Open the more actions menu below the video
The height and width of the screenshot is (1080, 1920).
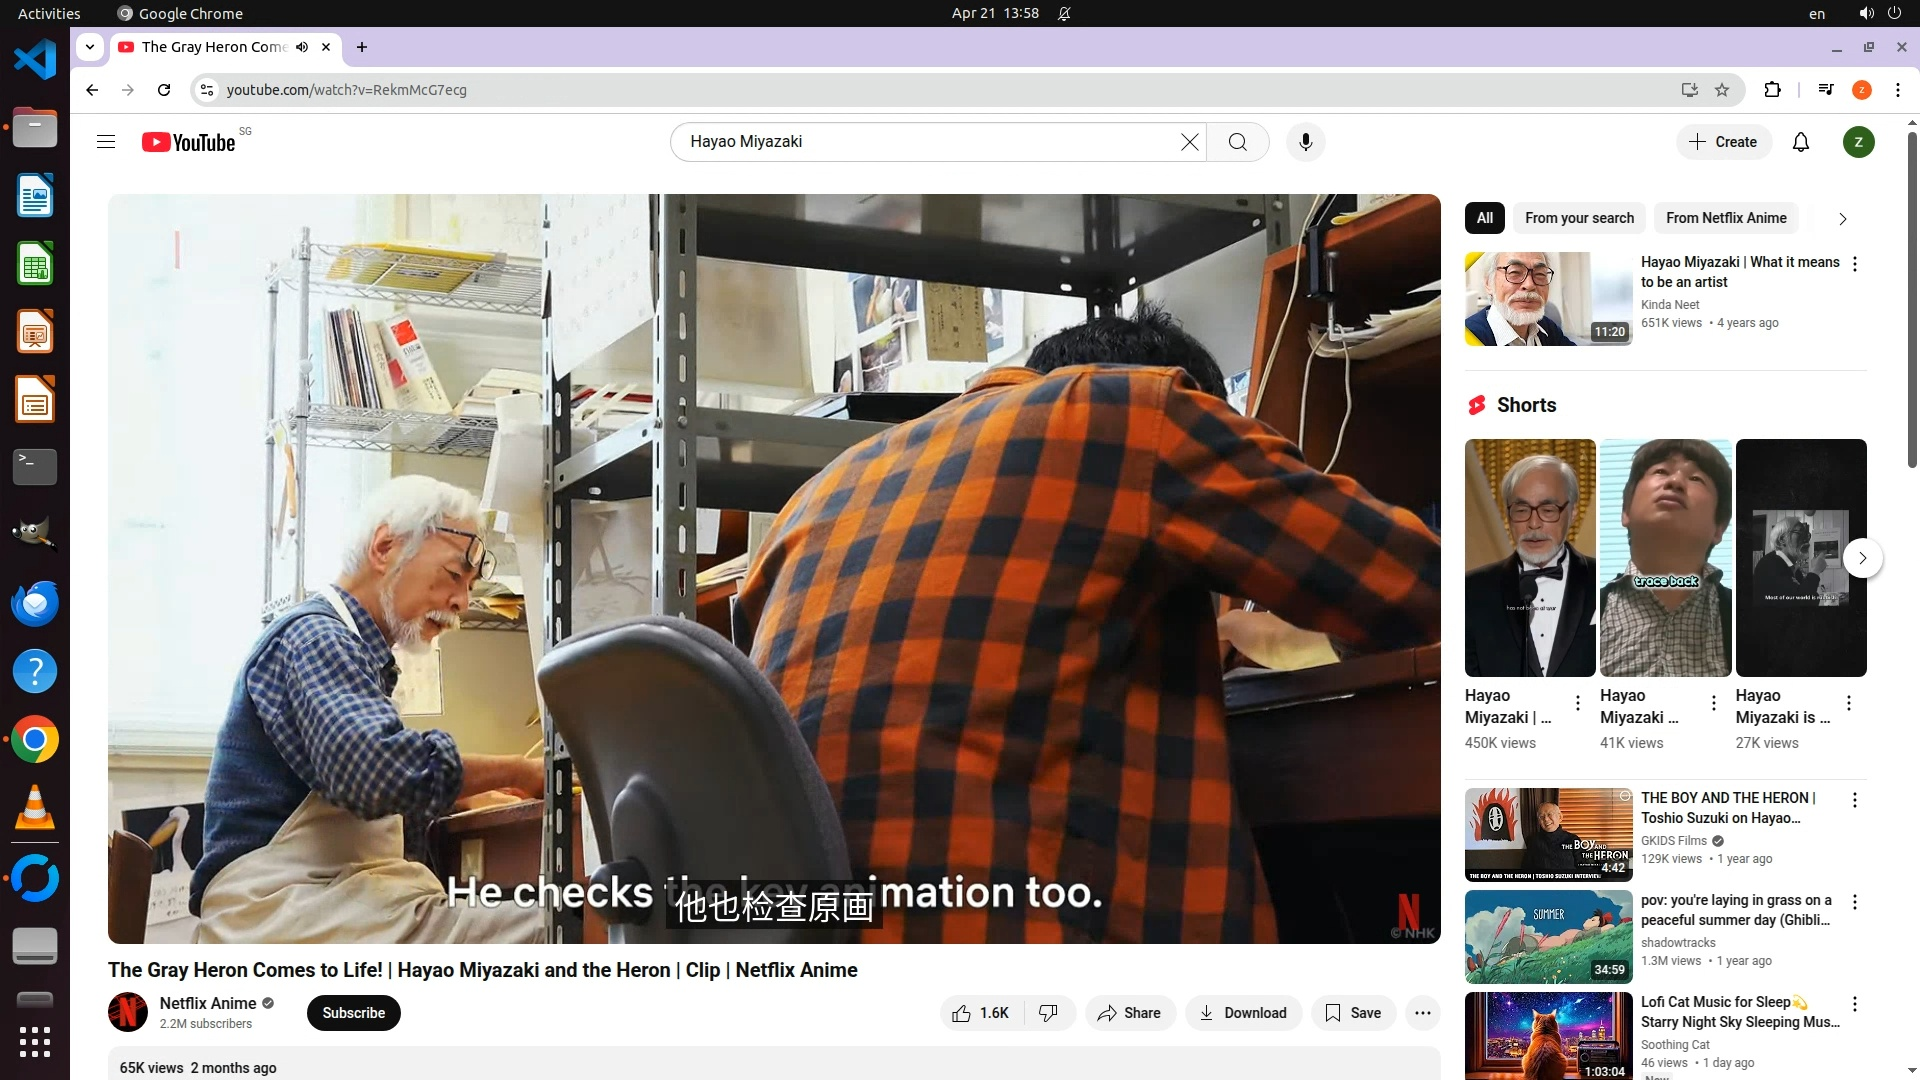(x=1422, y=1013)
